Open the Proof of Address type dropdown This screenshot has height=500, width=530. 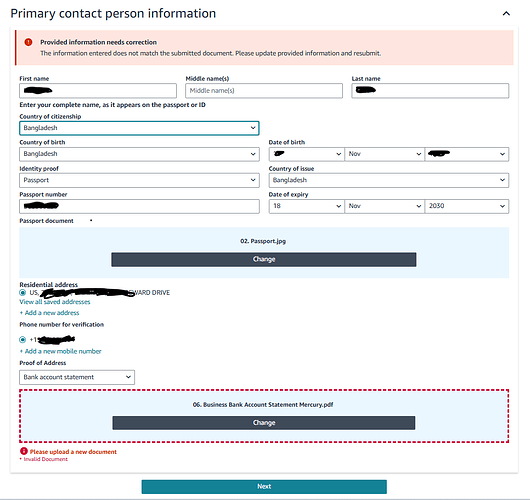[x=77, y=377]
